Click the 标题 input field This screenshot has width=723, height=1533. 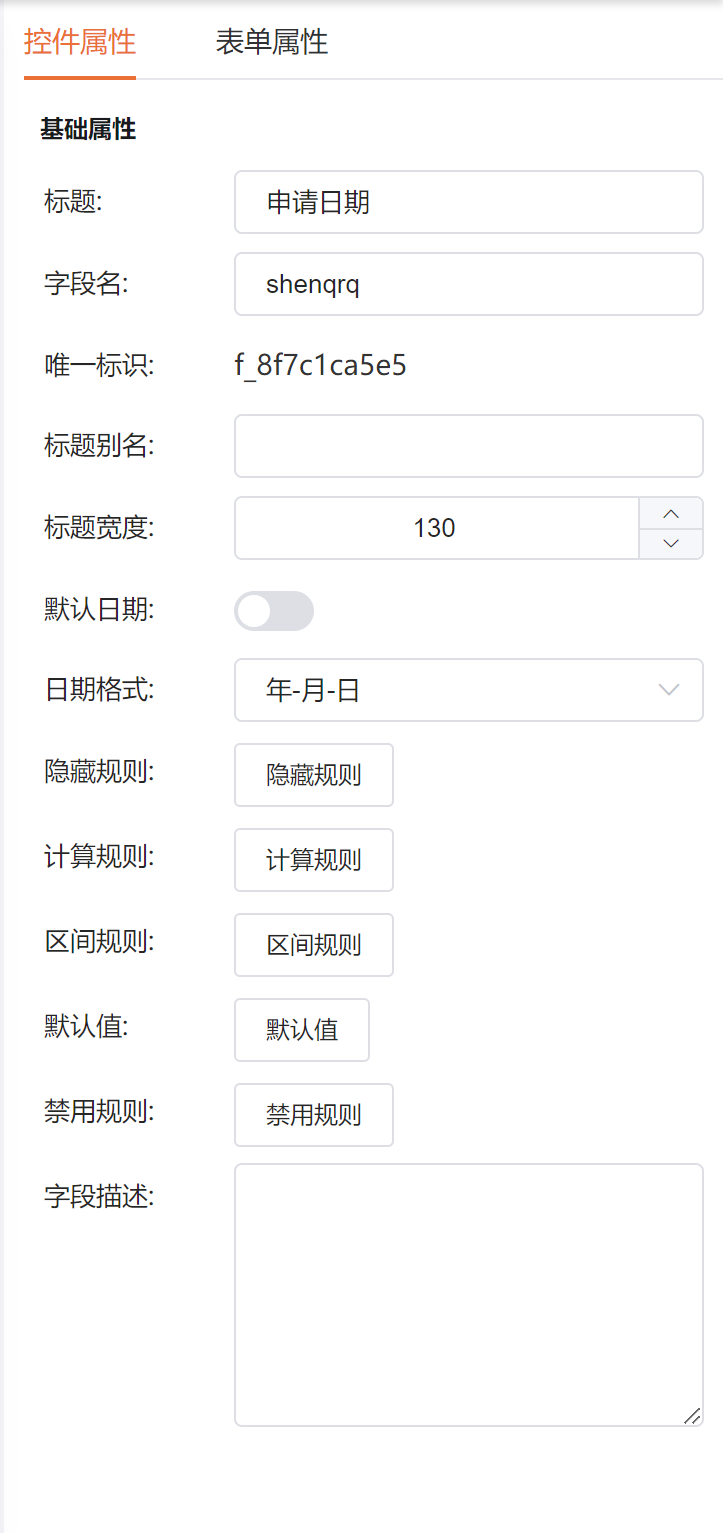click(x=468, y=202)
